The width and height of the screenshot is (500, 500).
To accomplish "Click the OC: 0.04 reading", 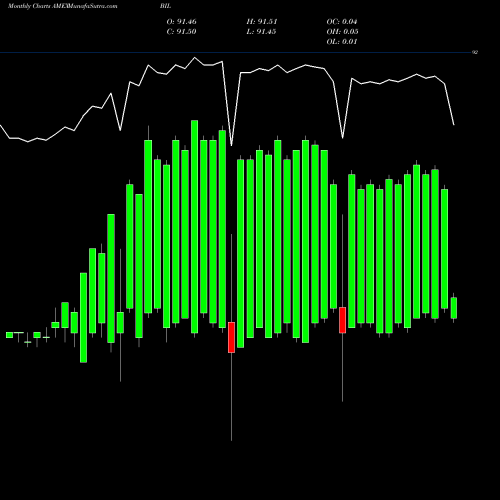I will (342, 22).
